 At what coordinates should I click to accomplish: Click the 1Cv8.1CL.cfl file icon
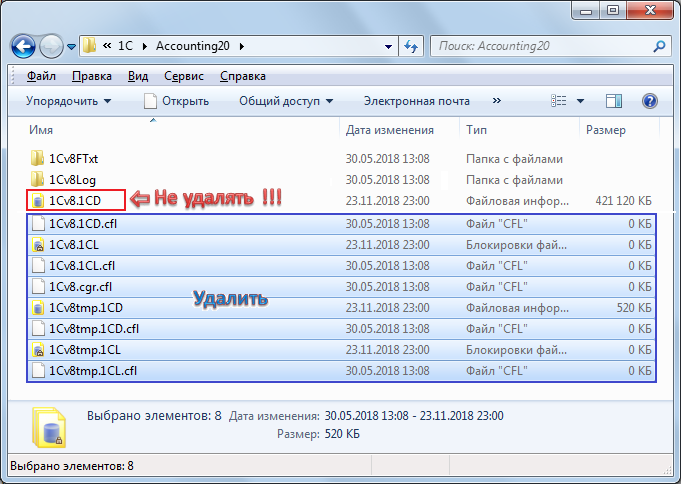[38, 265]
